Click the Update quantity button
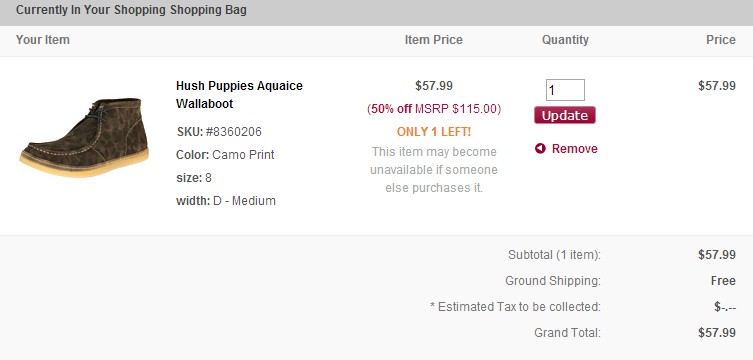753x360 pixels. click(x=565, y=115)
